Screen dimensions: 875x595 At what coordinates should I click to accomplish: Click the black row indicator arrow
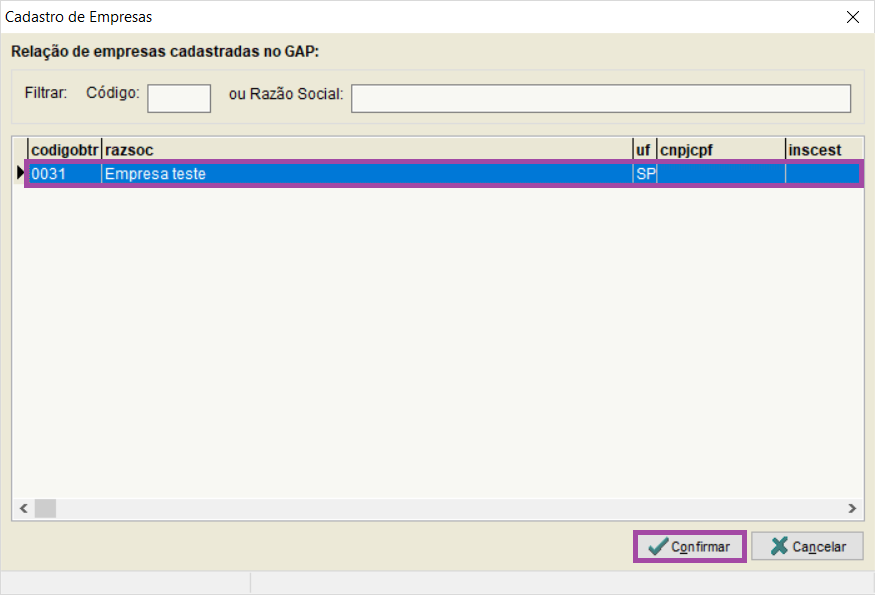click(x=20, y=174)
